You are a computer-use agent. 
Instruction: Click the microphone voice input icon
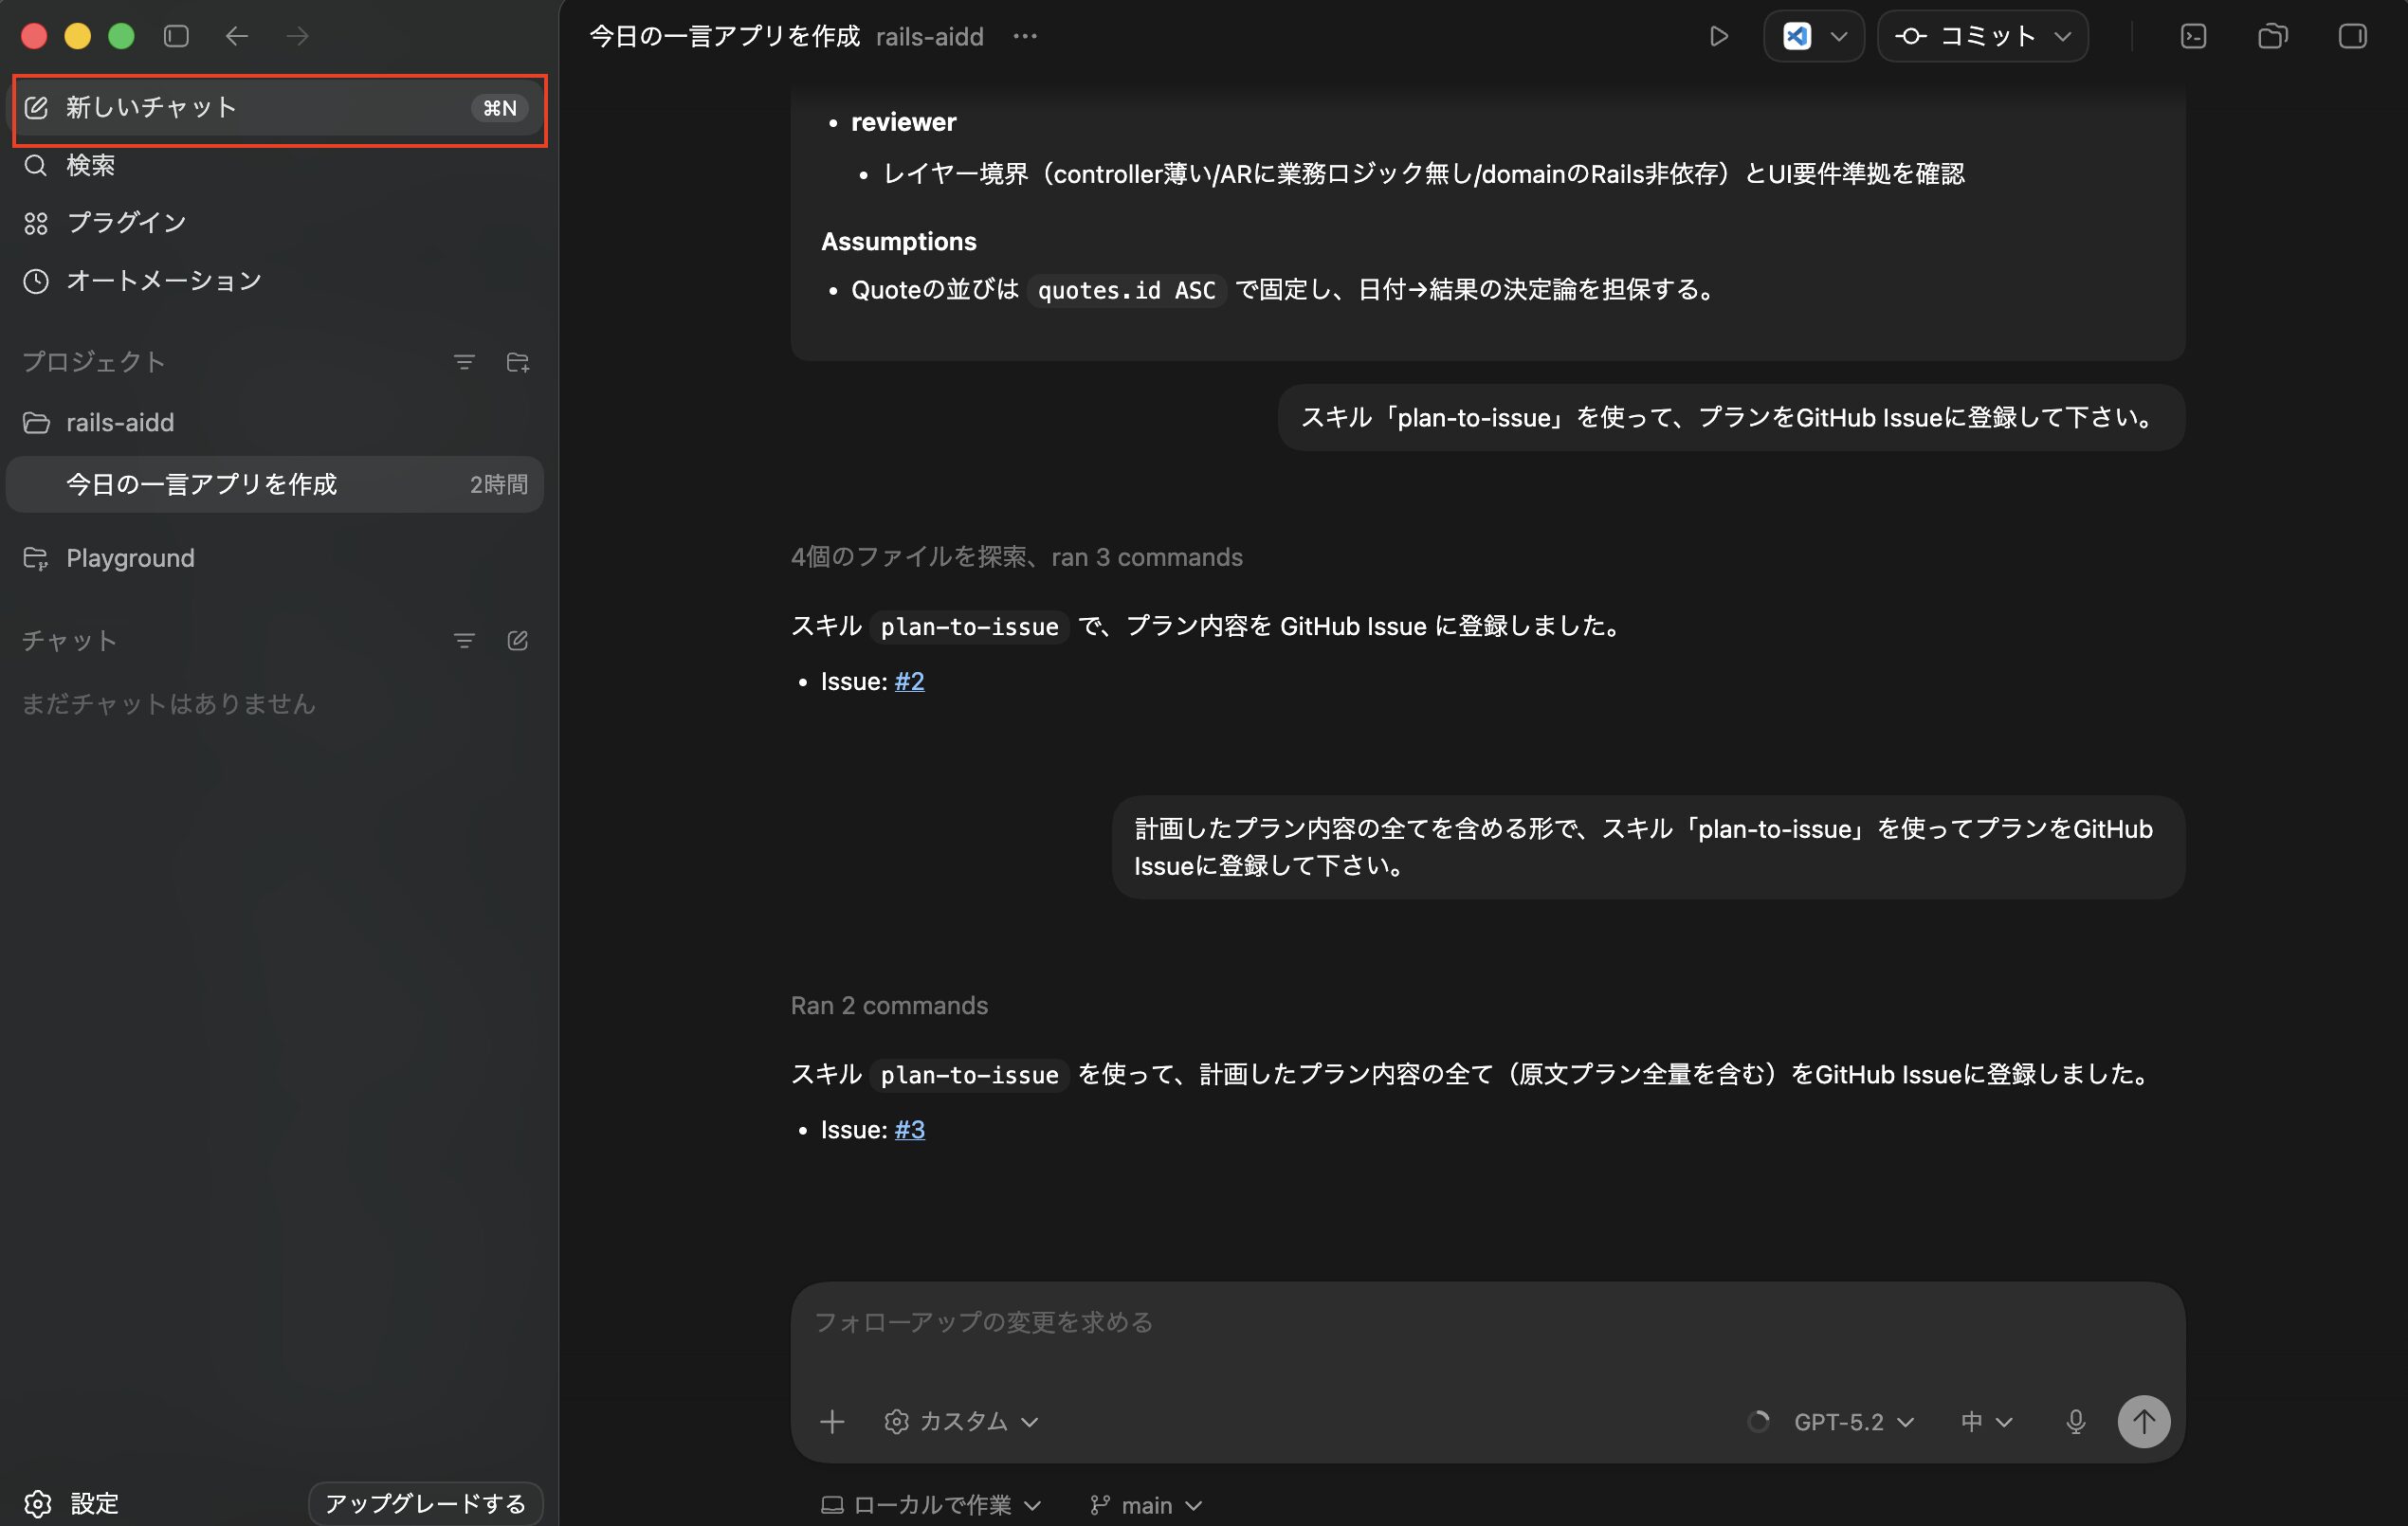click(x=2075, y=1421)
